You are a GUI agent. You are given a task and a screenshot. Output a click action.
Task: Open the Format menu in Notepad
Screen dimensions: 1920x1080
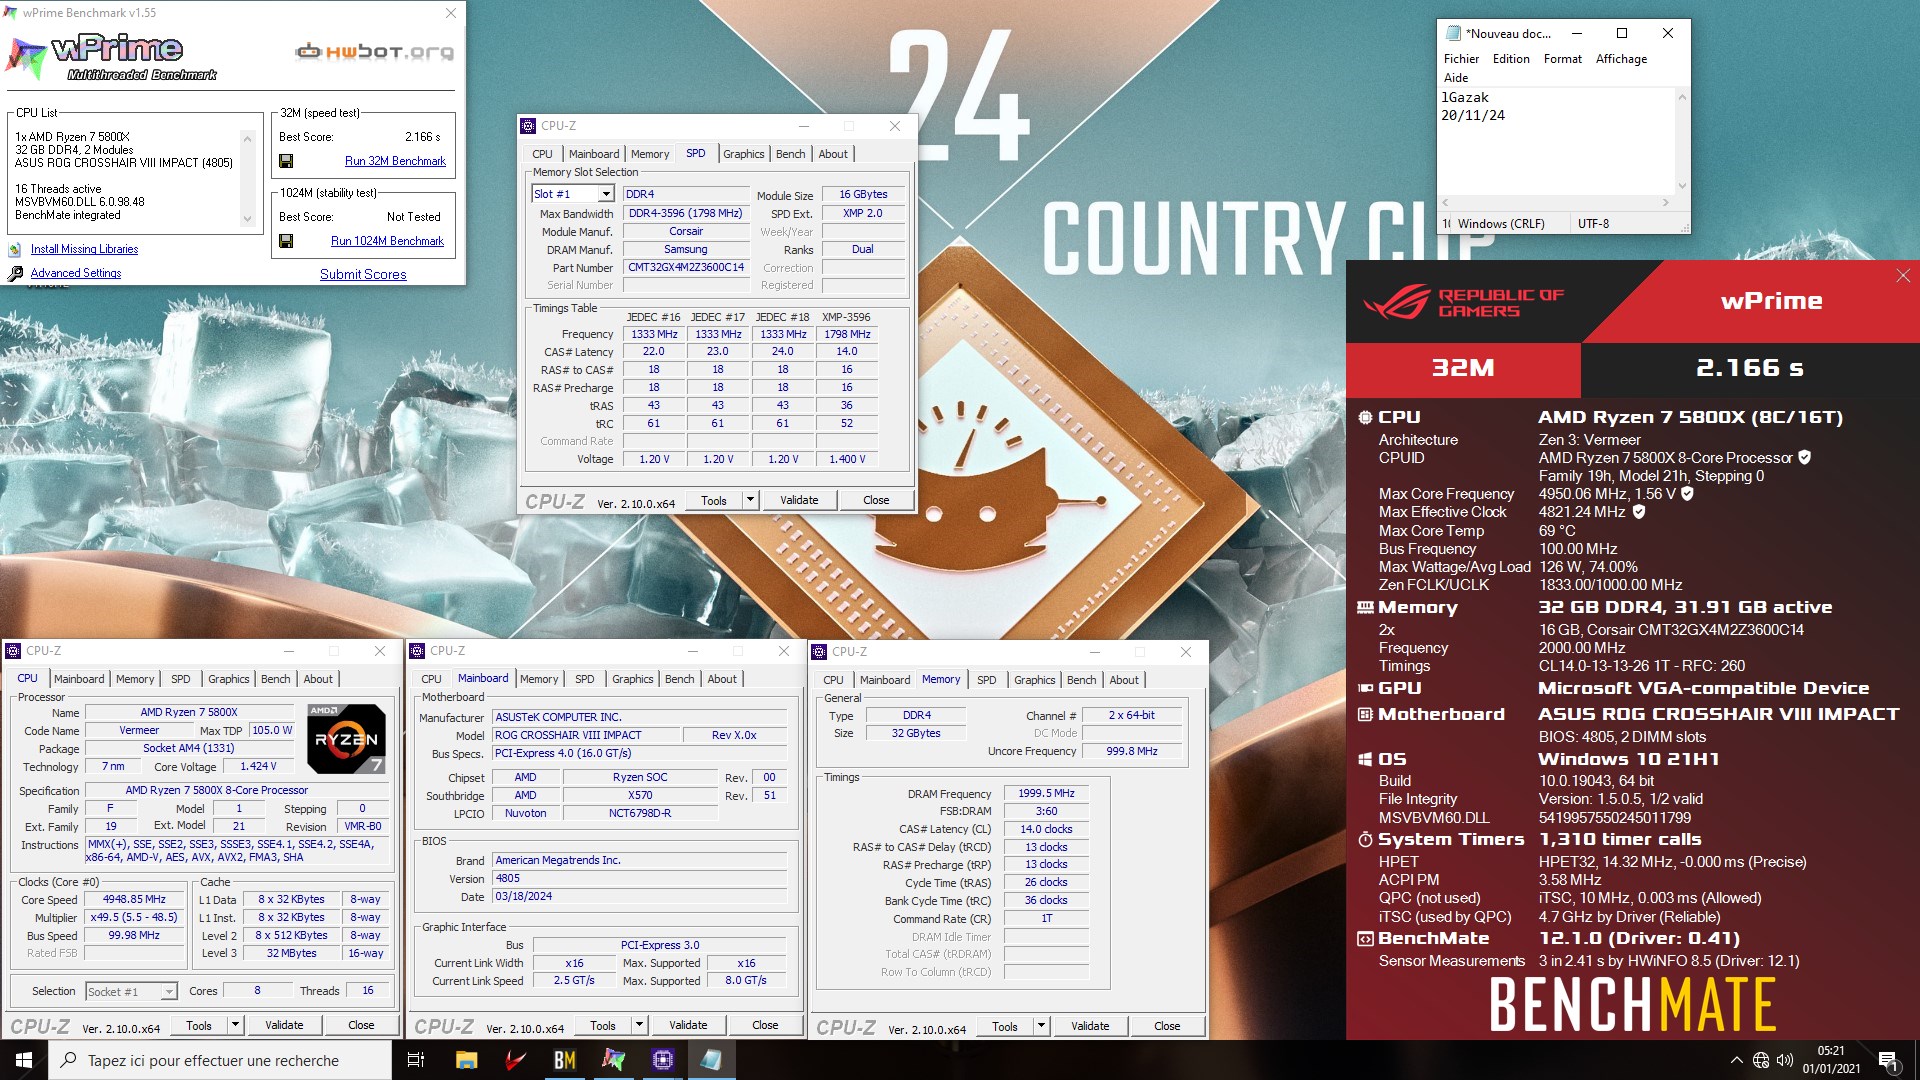tap(1562, 59)
